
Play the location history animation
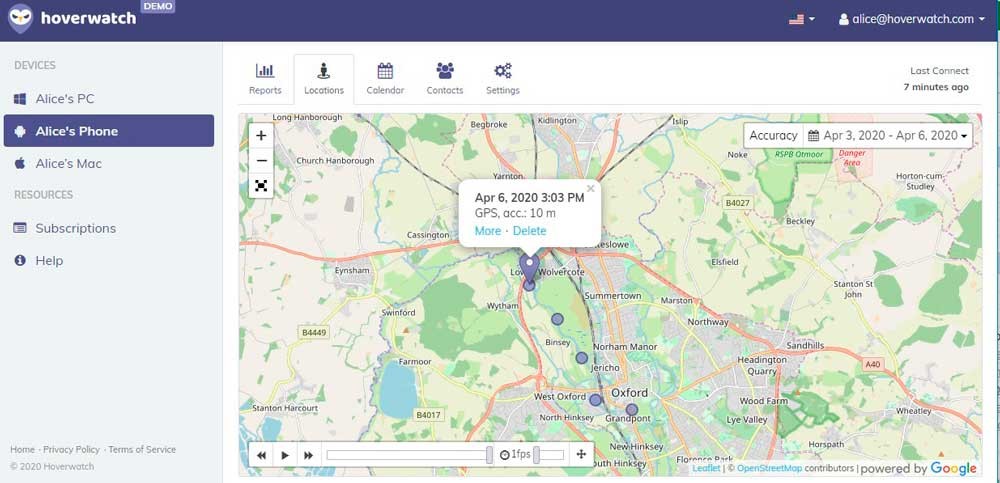click(x=285, y=455)
